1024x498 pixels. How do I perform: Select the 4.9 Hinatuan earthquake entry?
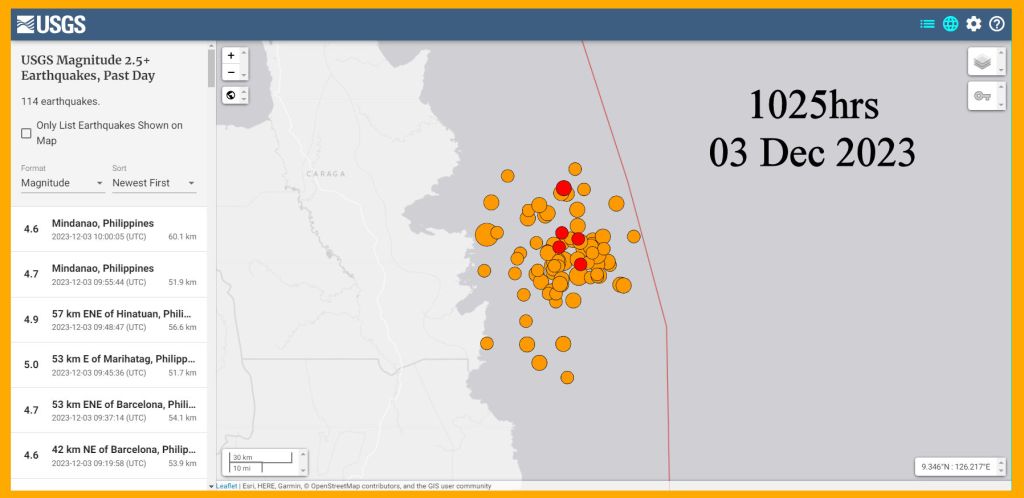click(108, 320)
